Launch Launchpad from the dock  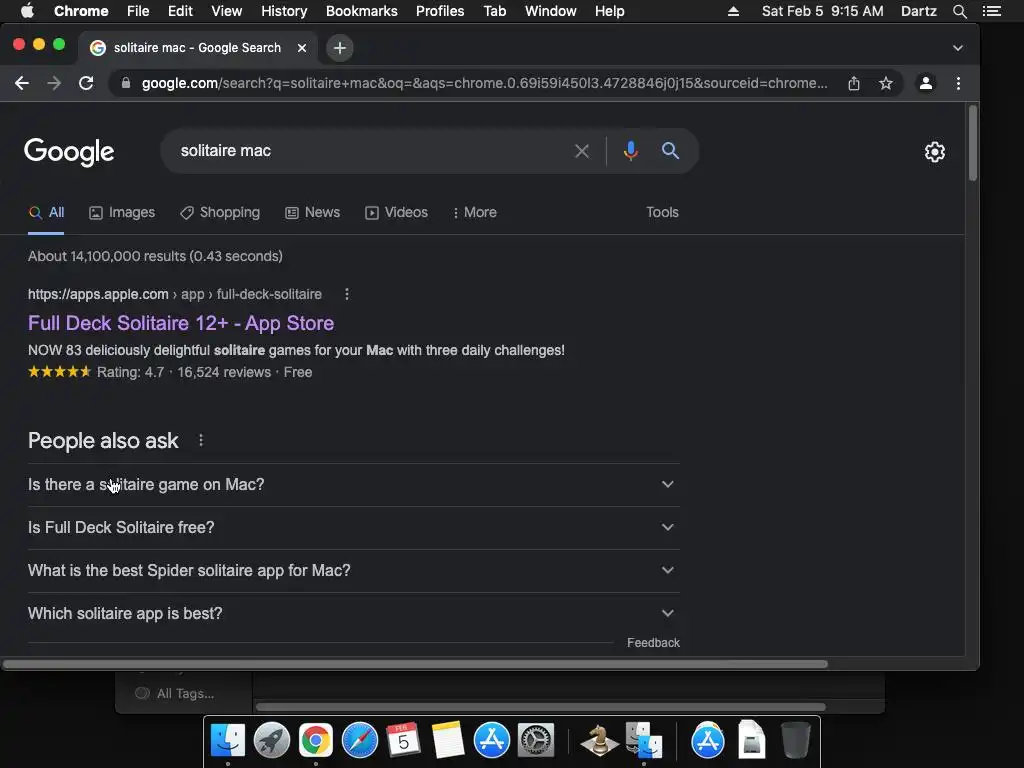click(x=272, y=741)
